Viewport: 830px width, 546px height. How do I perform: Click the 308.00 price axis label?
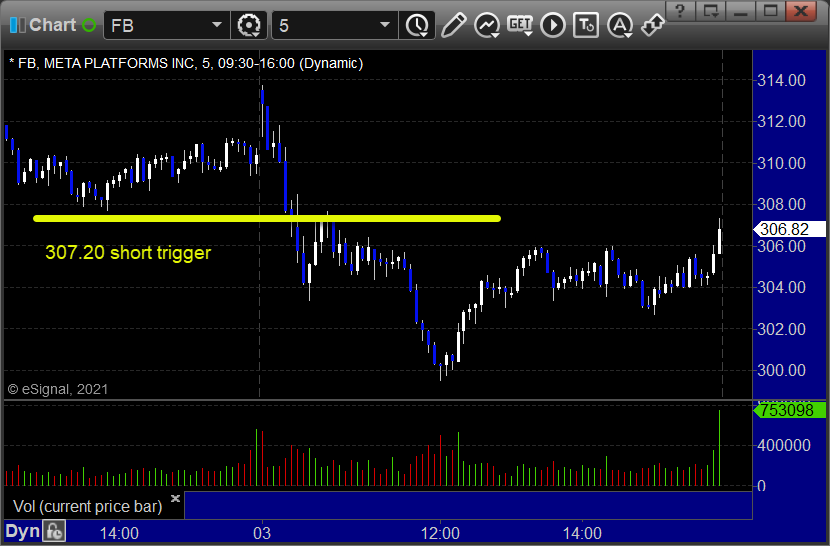781,204
